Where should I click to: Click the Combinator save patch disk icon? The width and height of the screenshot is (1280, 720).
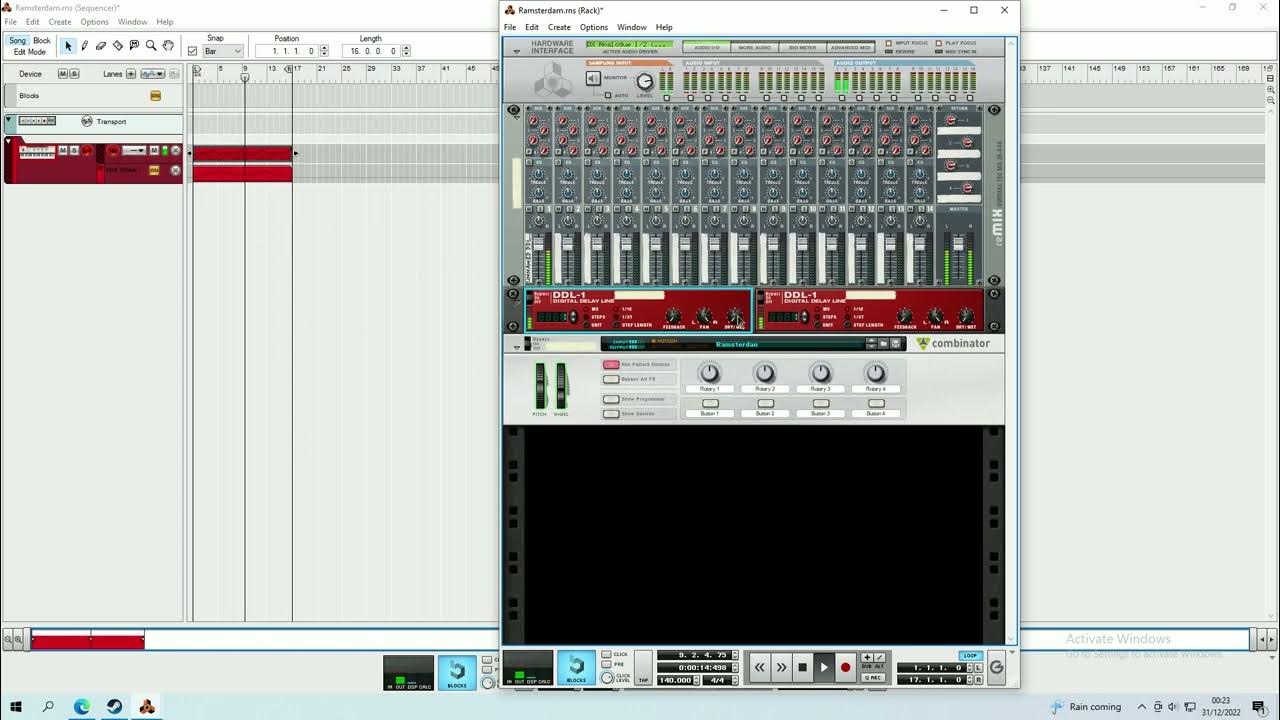point(895,343)
